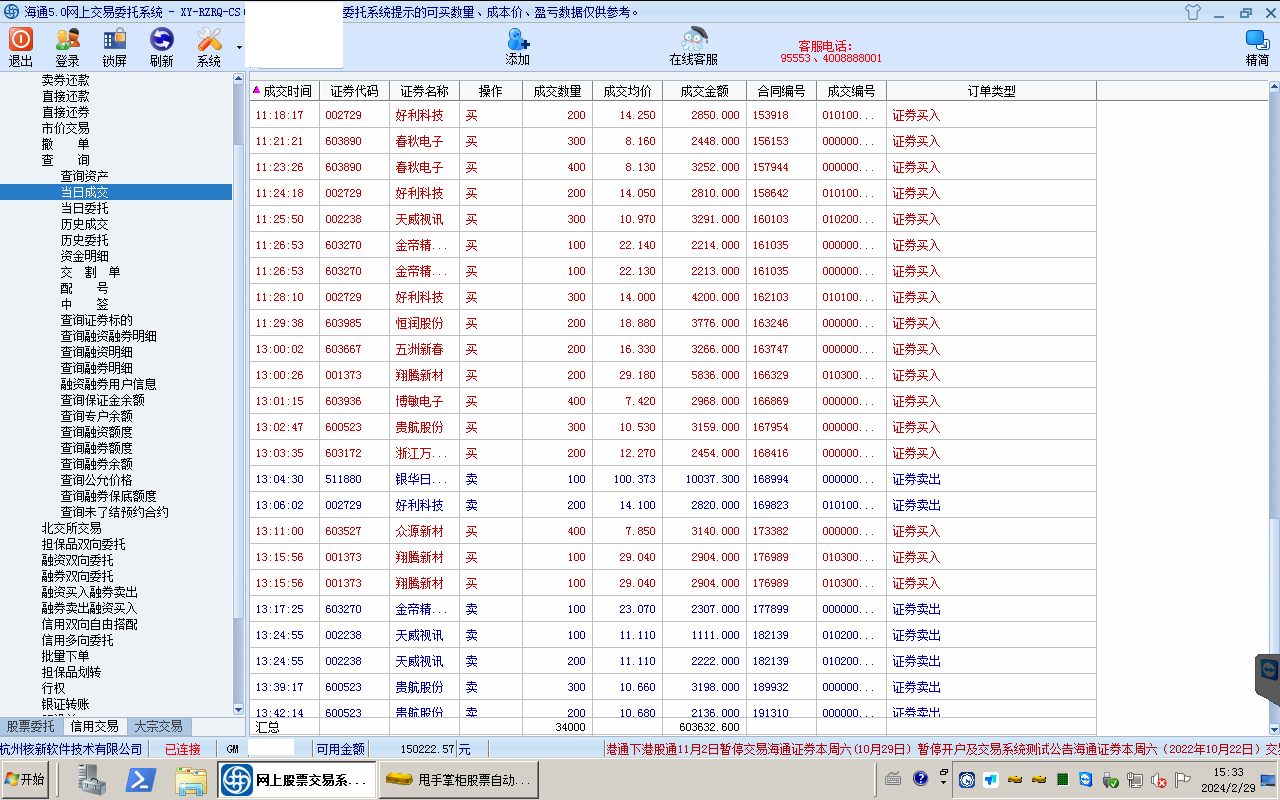Select 北交所交易 in the left menu
Viewport: 1280px width, 800px height.
point(71,528)
